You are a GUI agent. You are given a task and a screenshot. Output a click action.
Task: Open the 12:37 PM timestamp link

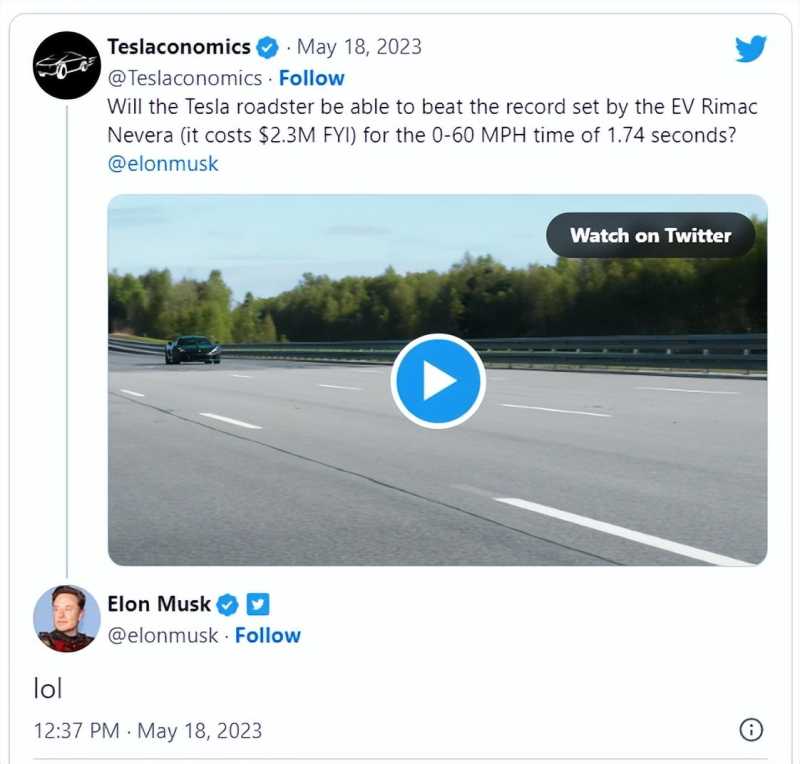coord(148,730)
